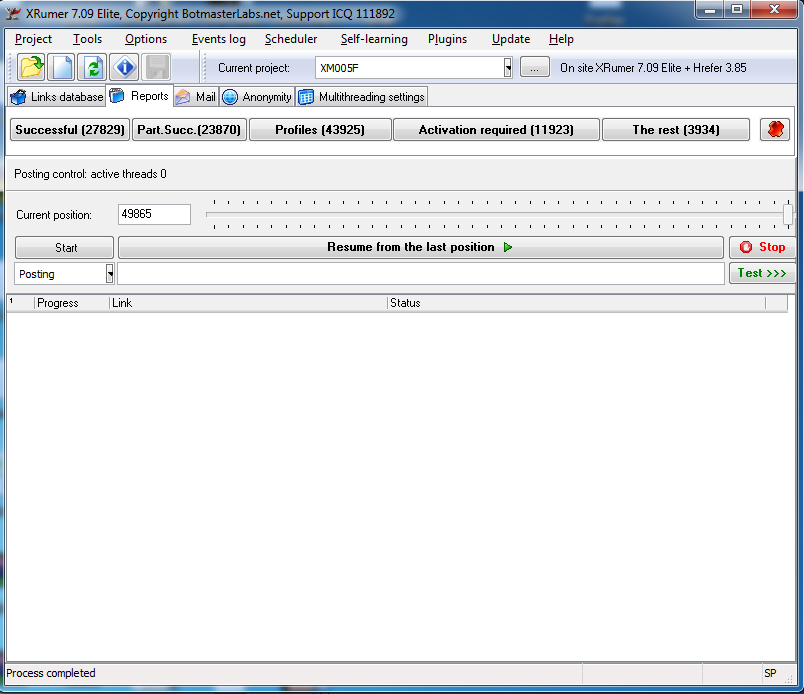The width and height of the screenshot is (804, 694).
Task: Open the Plugins menu
Action: click(x=447, y=39)
